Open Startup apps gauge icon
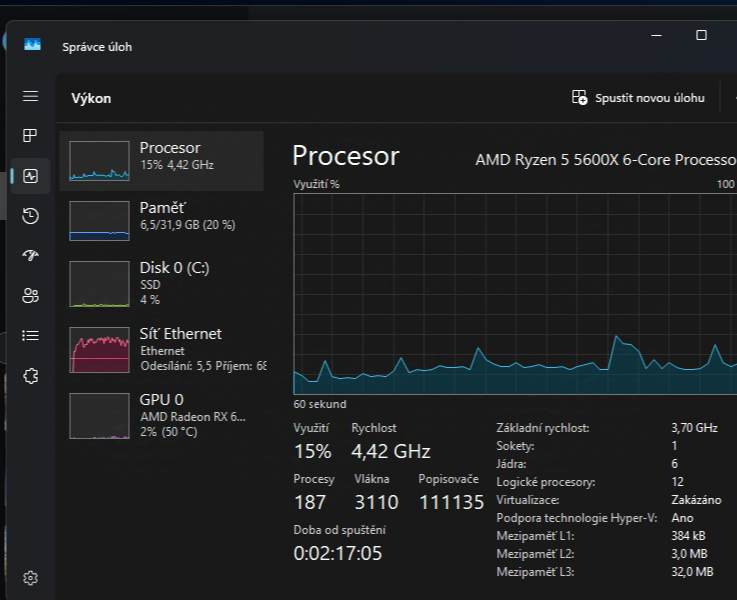 point(30,256)
